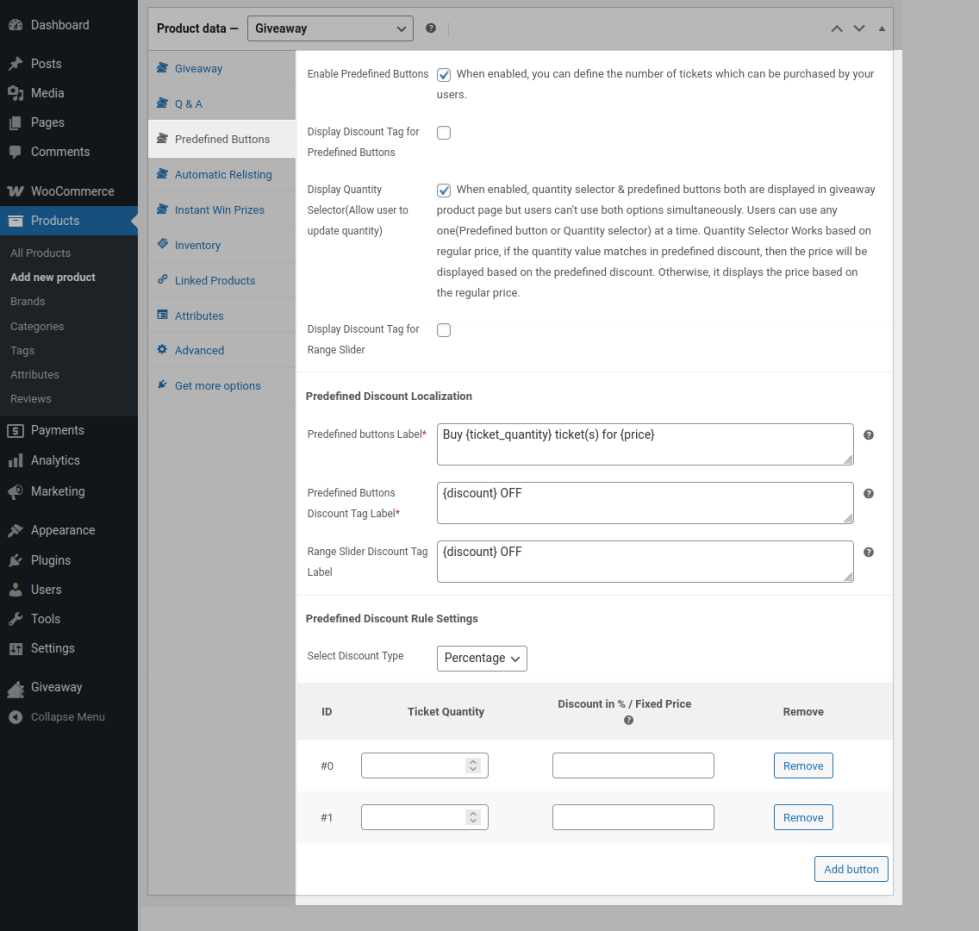Click Discount value input for row #1

[633, 817]
